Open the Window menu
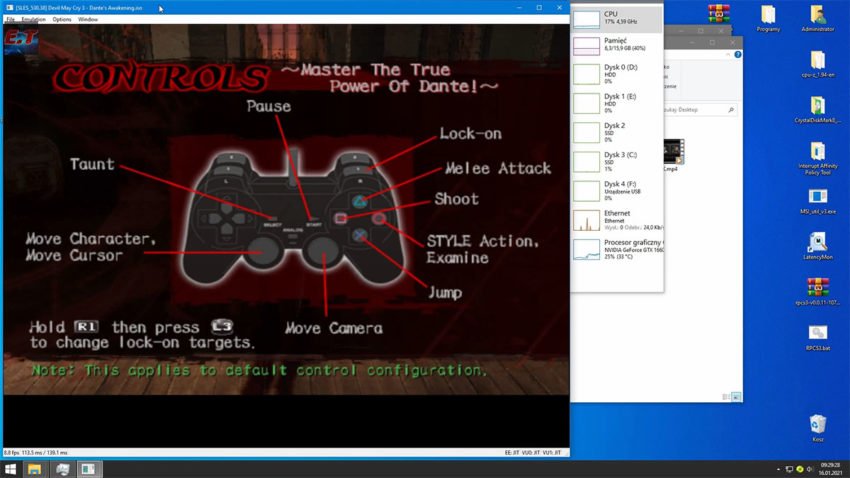Screen dimensions: 850x478 (x=88, y=19)
